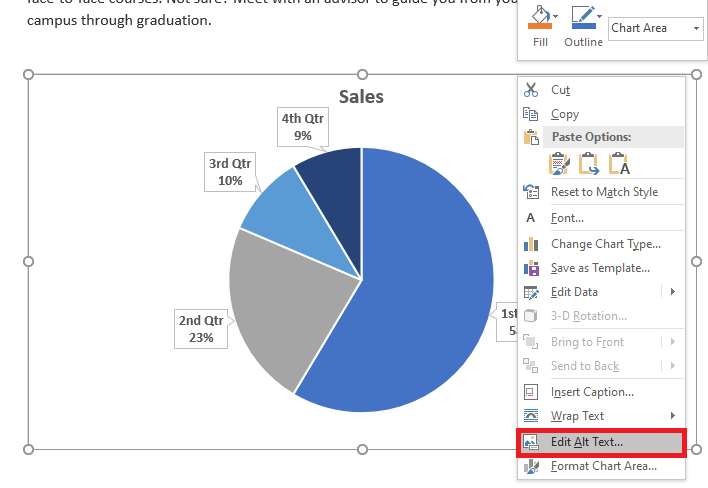Expand the Wrap Text submenu arrow
The image size is (708, 488).
click(x=673, y=415)
